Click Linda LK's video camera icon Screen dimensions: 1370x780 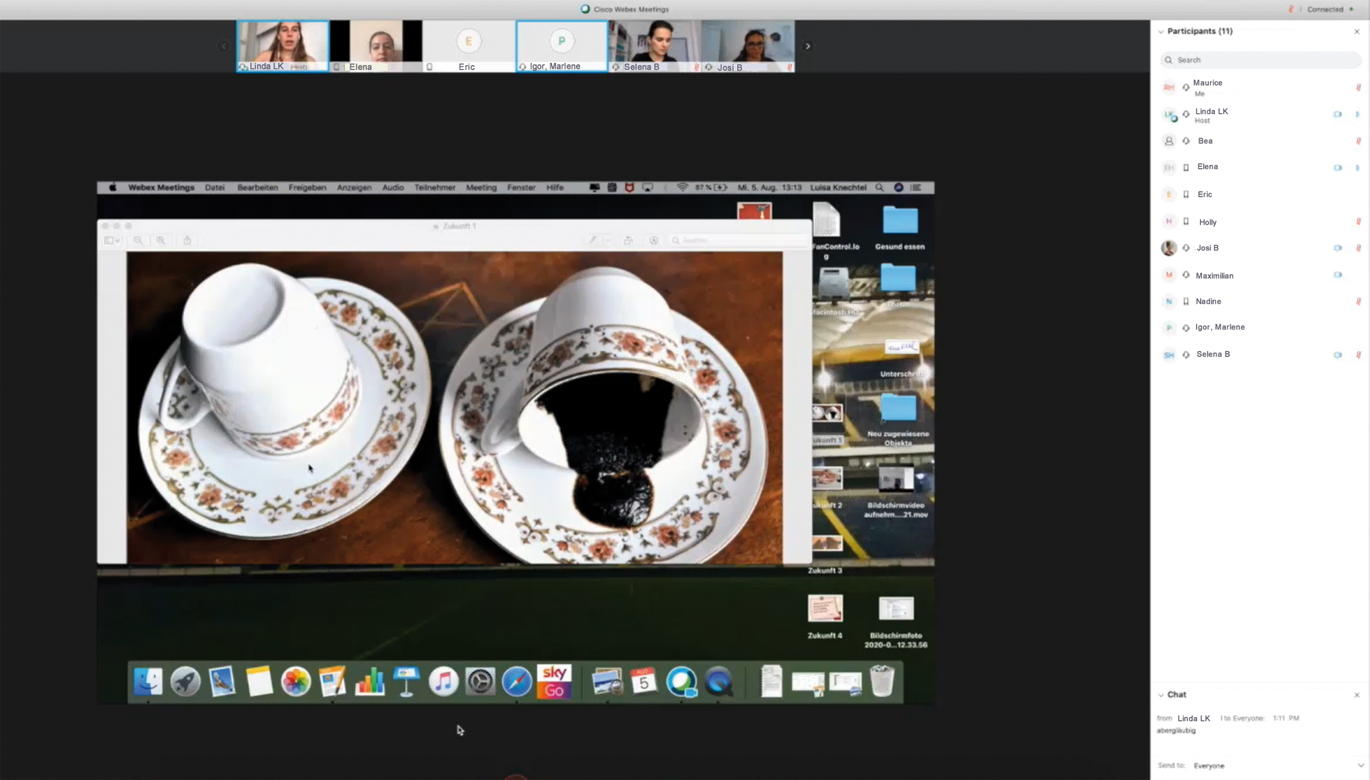point(1337,115)
